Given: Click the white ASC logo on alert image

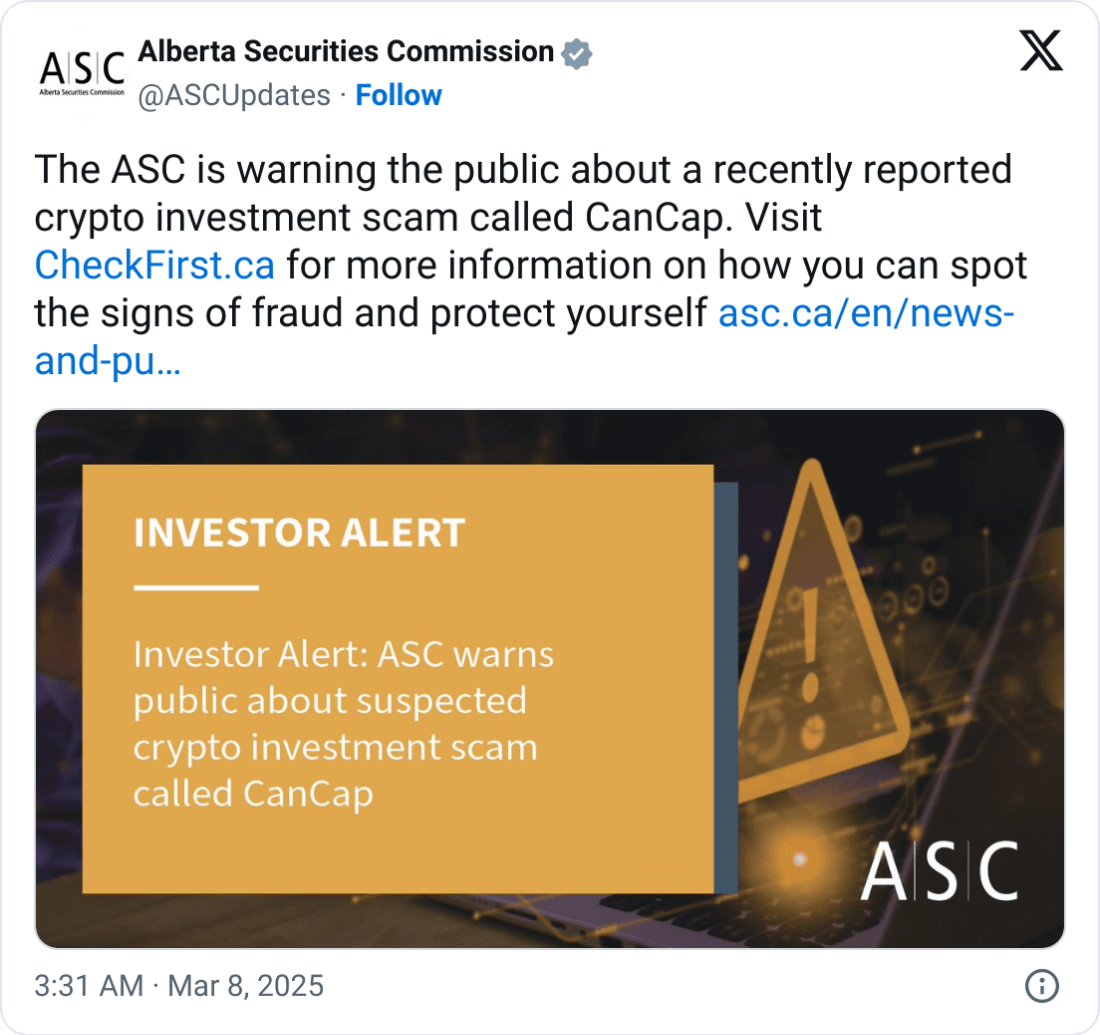Looking at the screenshot, I should pos(939,871).
